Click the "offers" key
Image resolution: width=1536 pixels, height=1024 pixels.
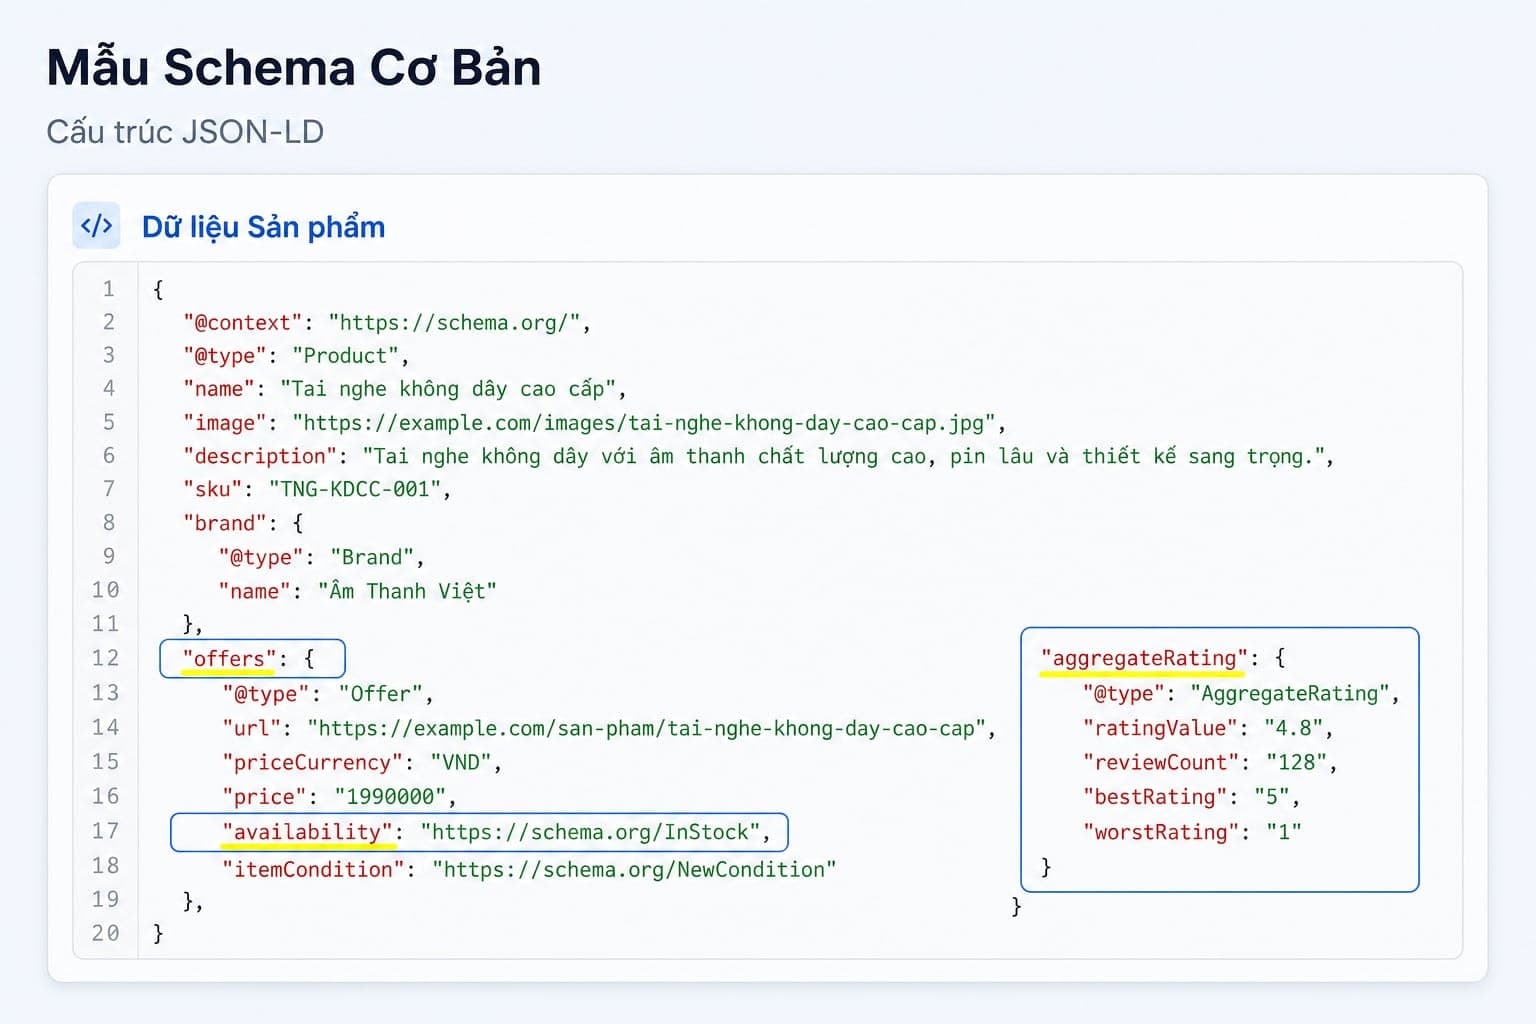click(229, 659)
